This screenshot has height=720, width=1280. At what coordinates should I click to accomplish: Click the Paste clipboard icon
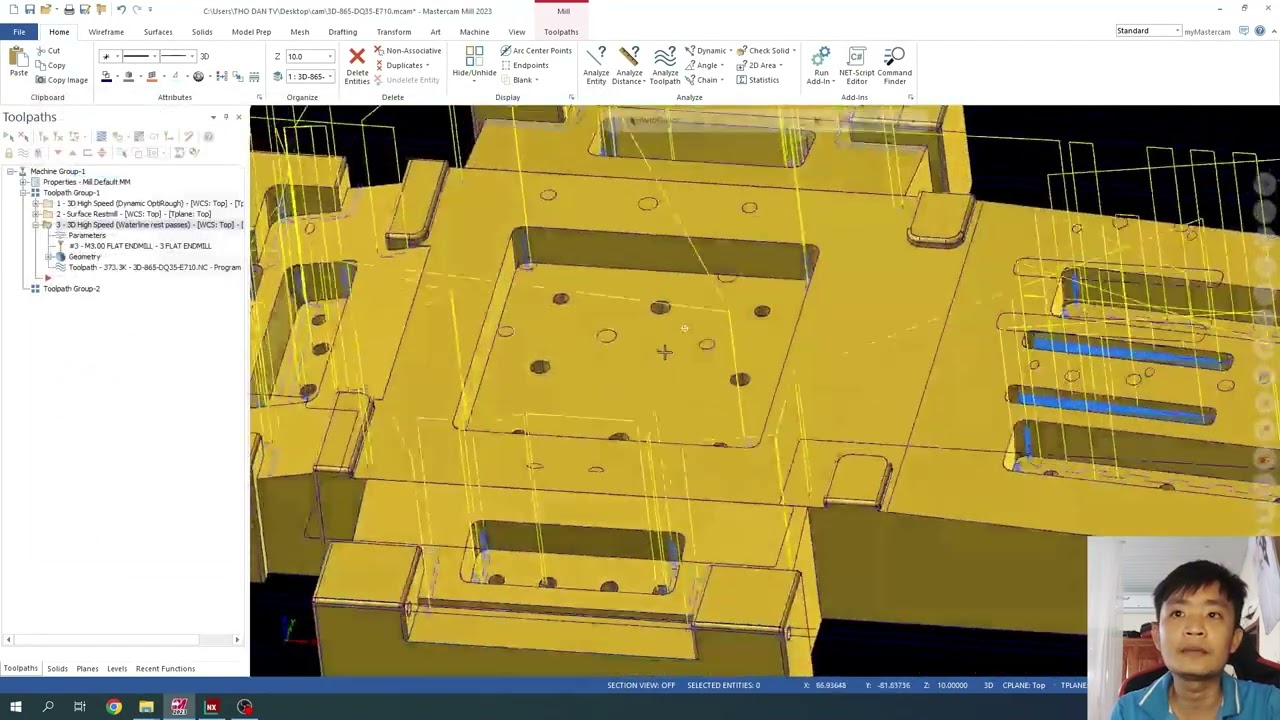coord(18,57)
